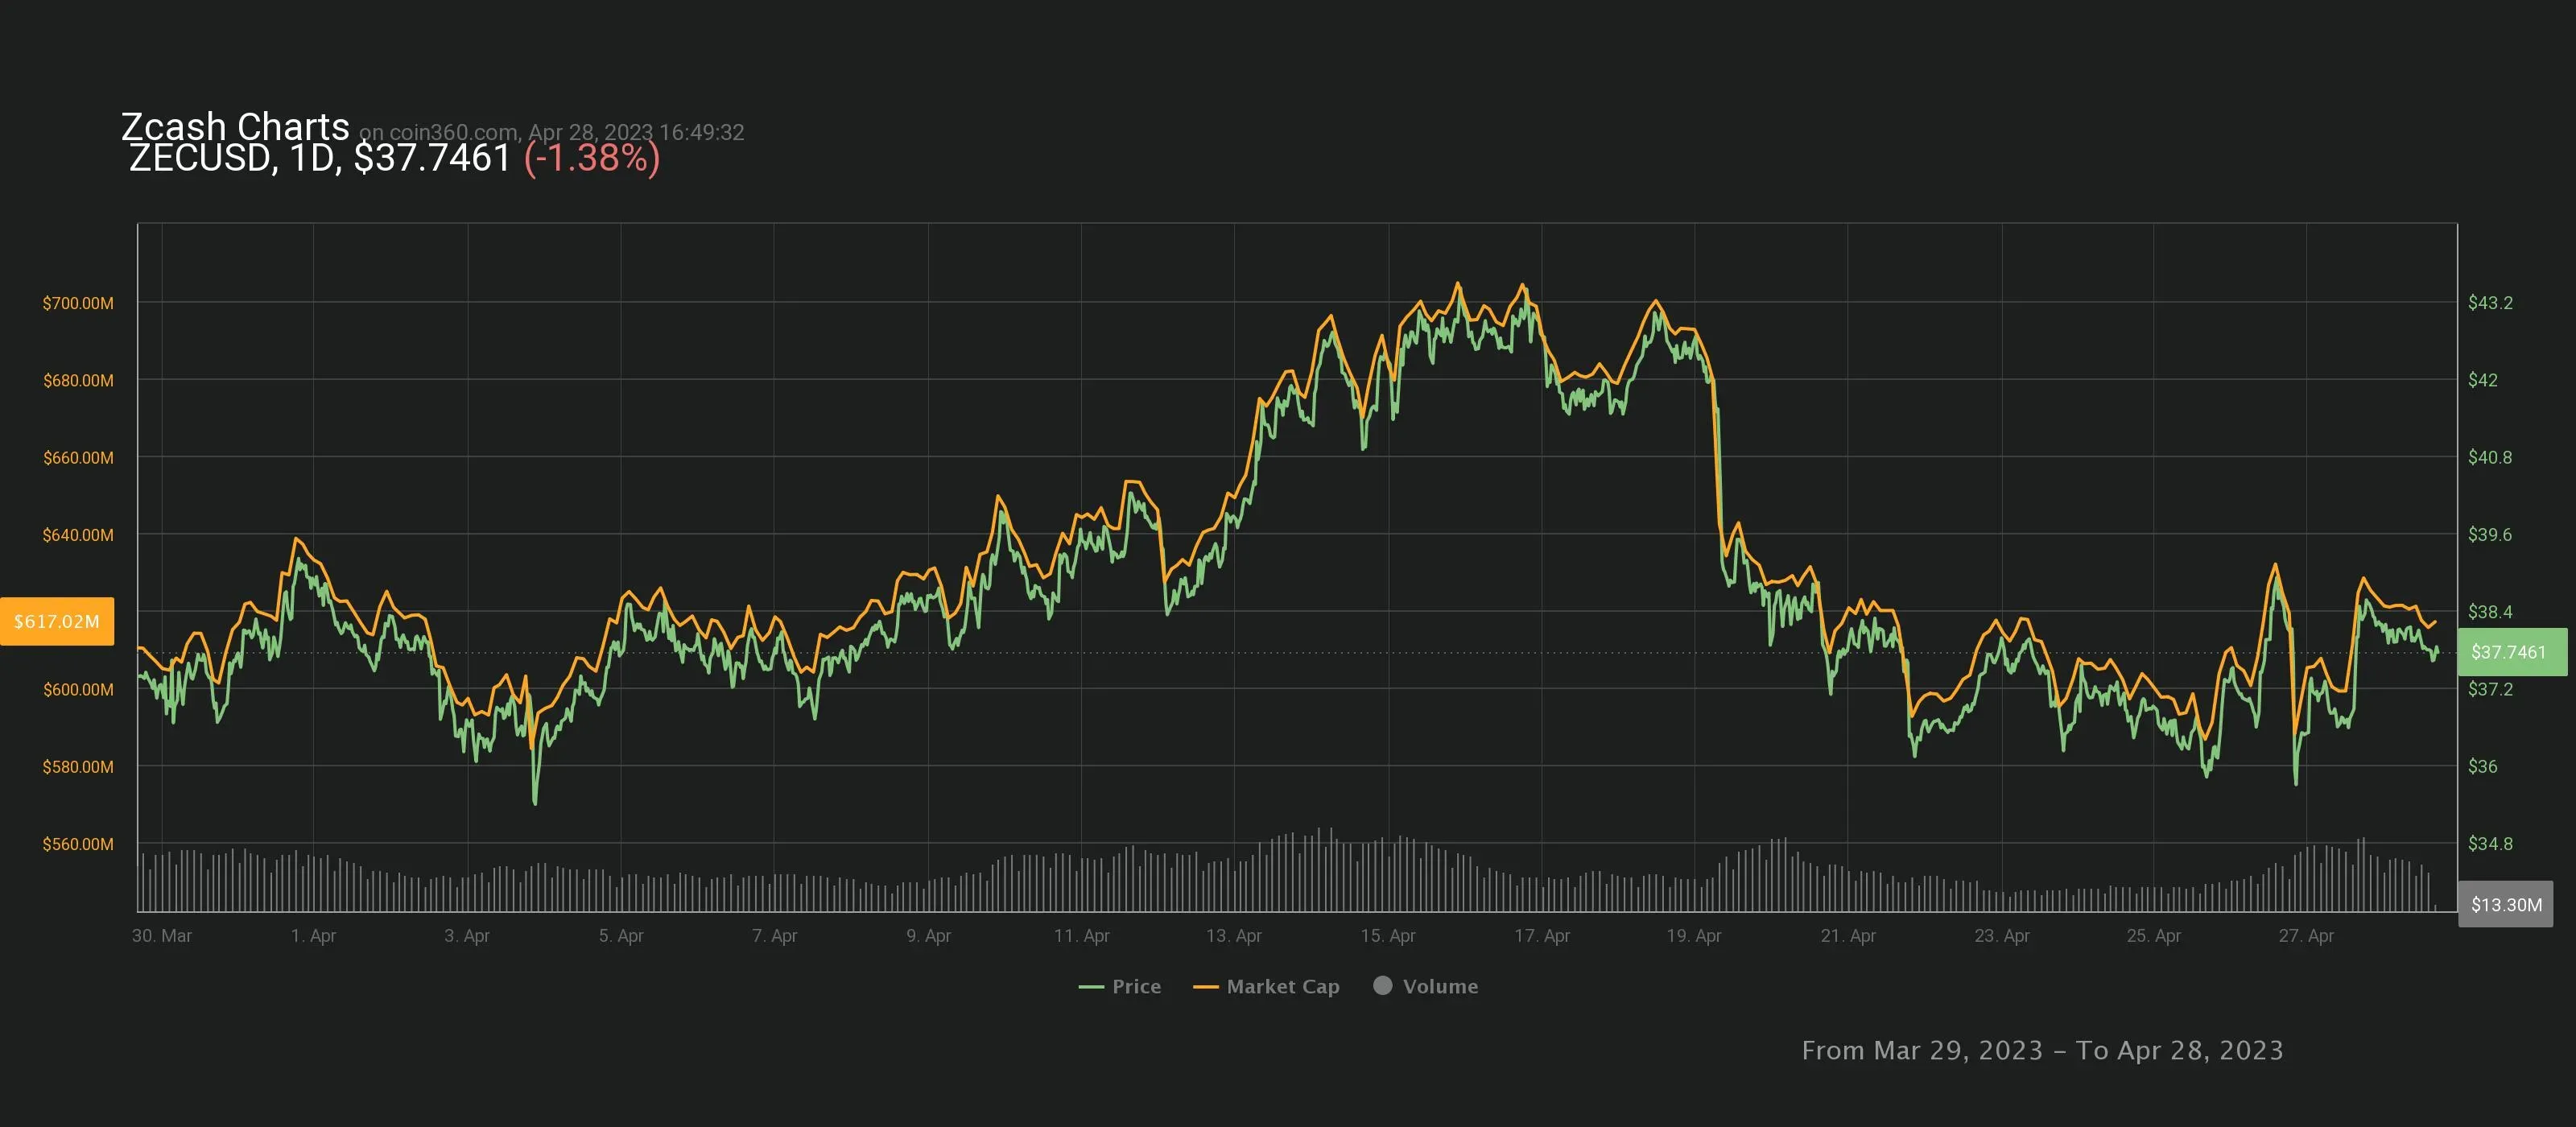Click the Zcash Charts title

coord(235,126)
